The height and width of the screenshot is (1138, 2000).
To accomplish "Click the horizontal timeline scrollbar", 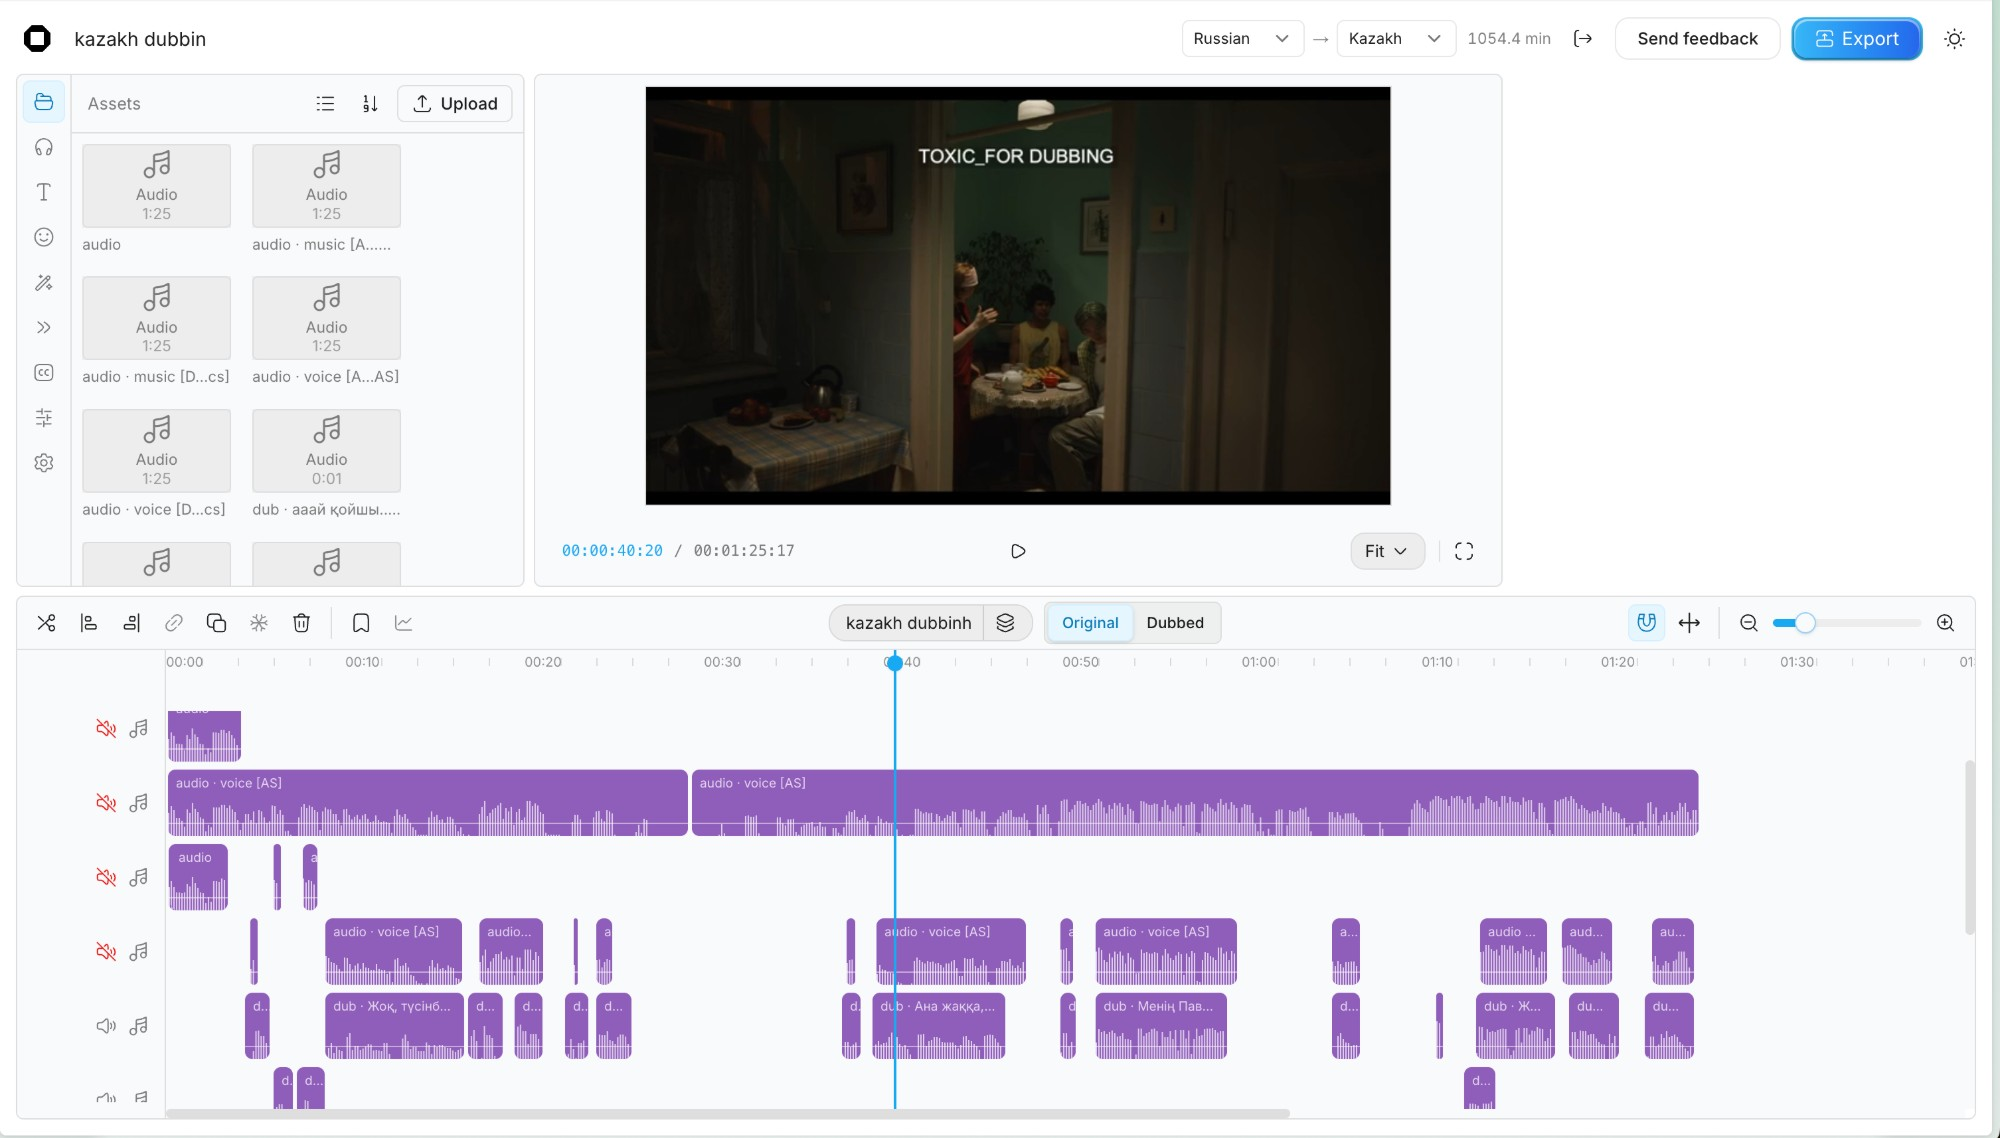I will 728,1113.
